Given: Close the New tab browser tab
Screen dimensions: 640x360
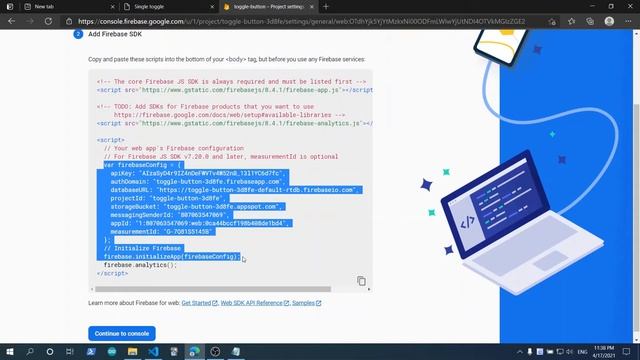Looking at the screenshot, I should pyautogui.click(x=113, y=7).
